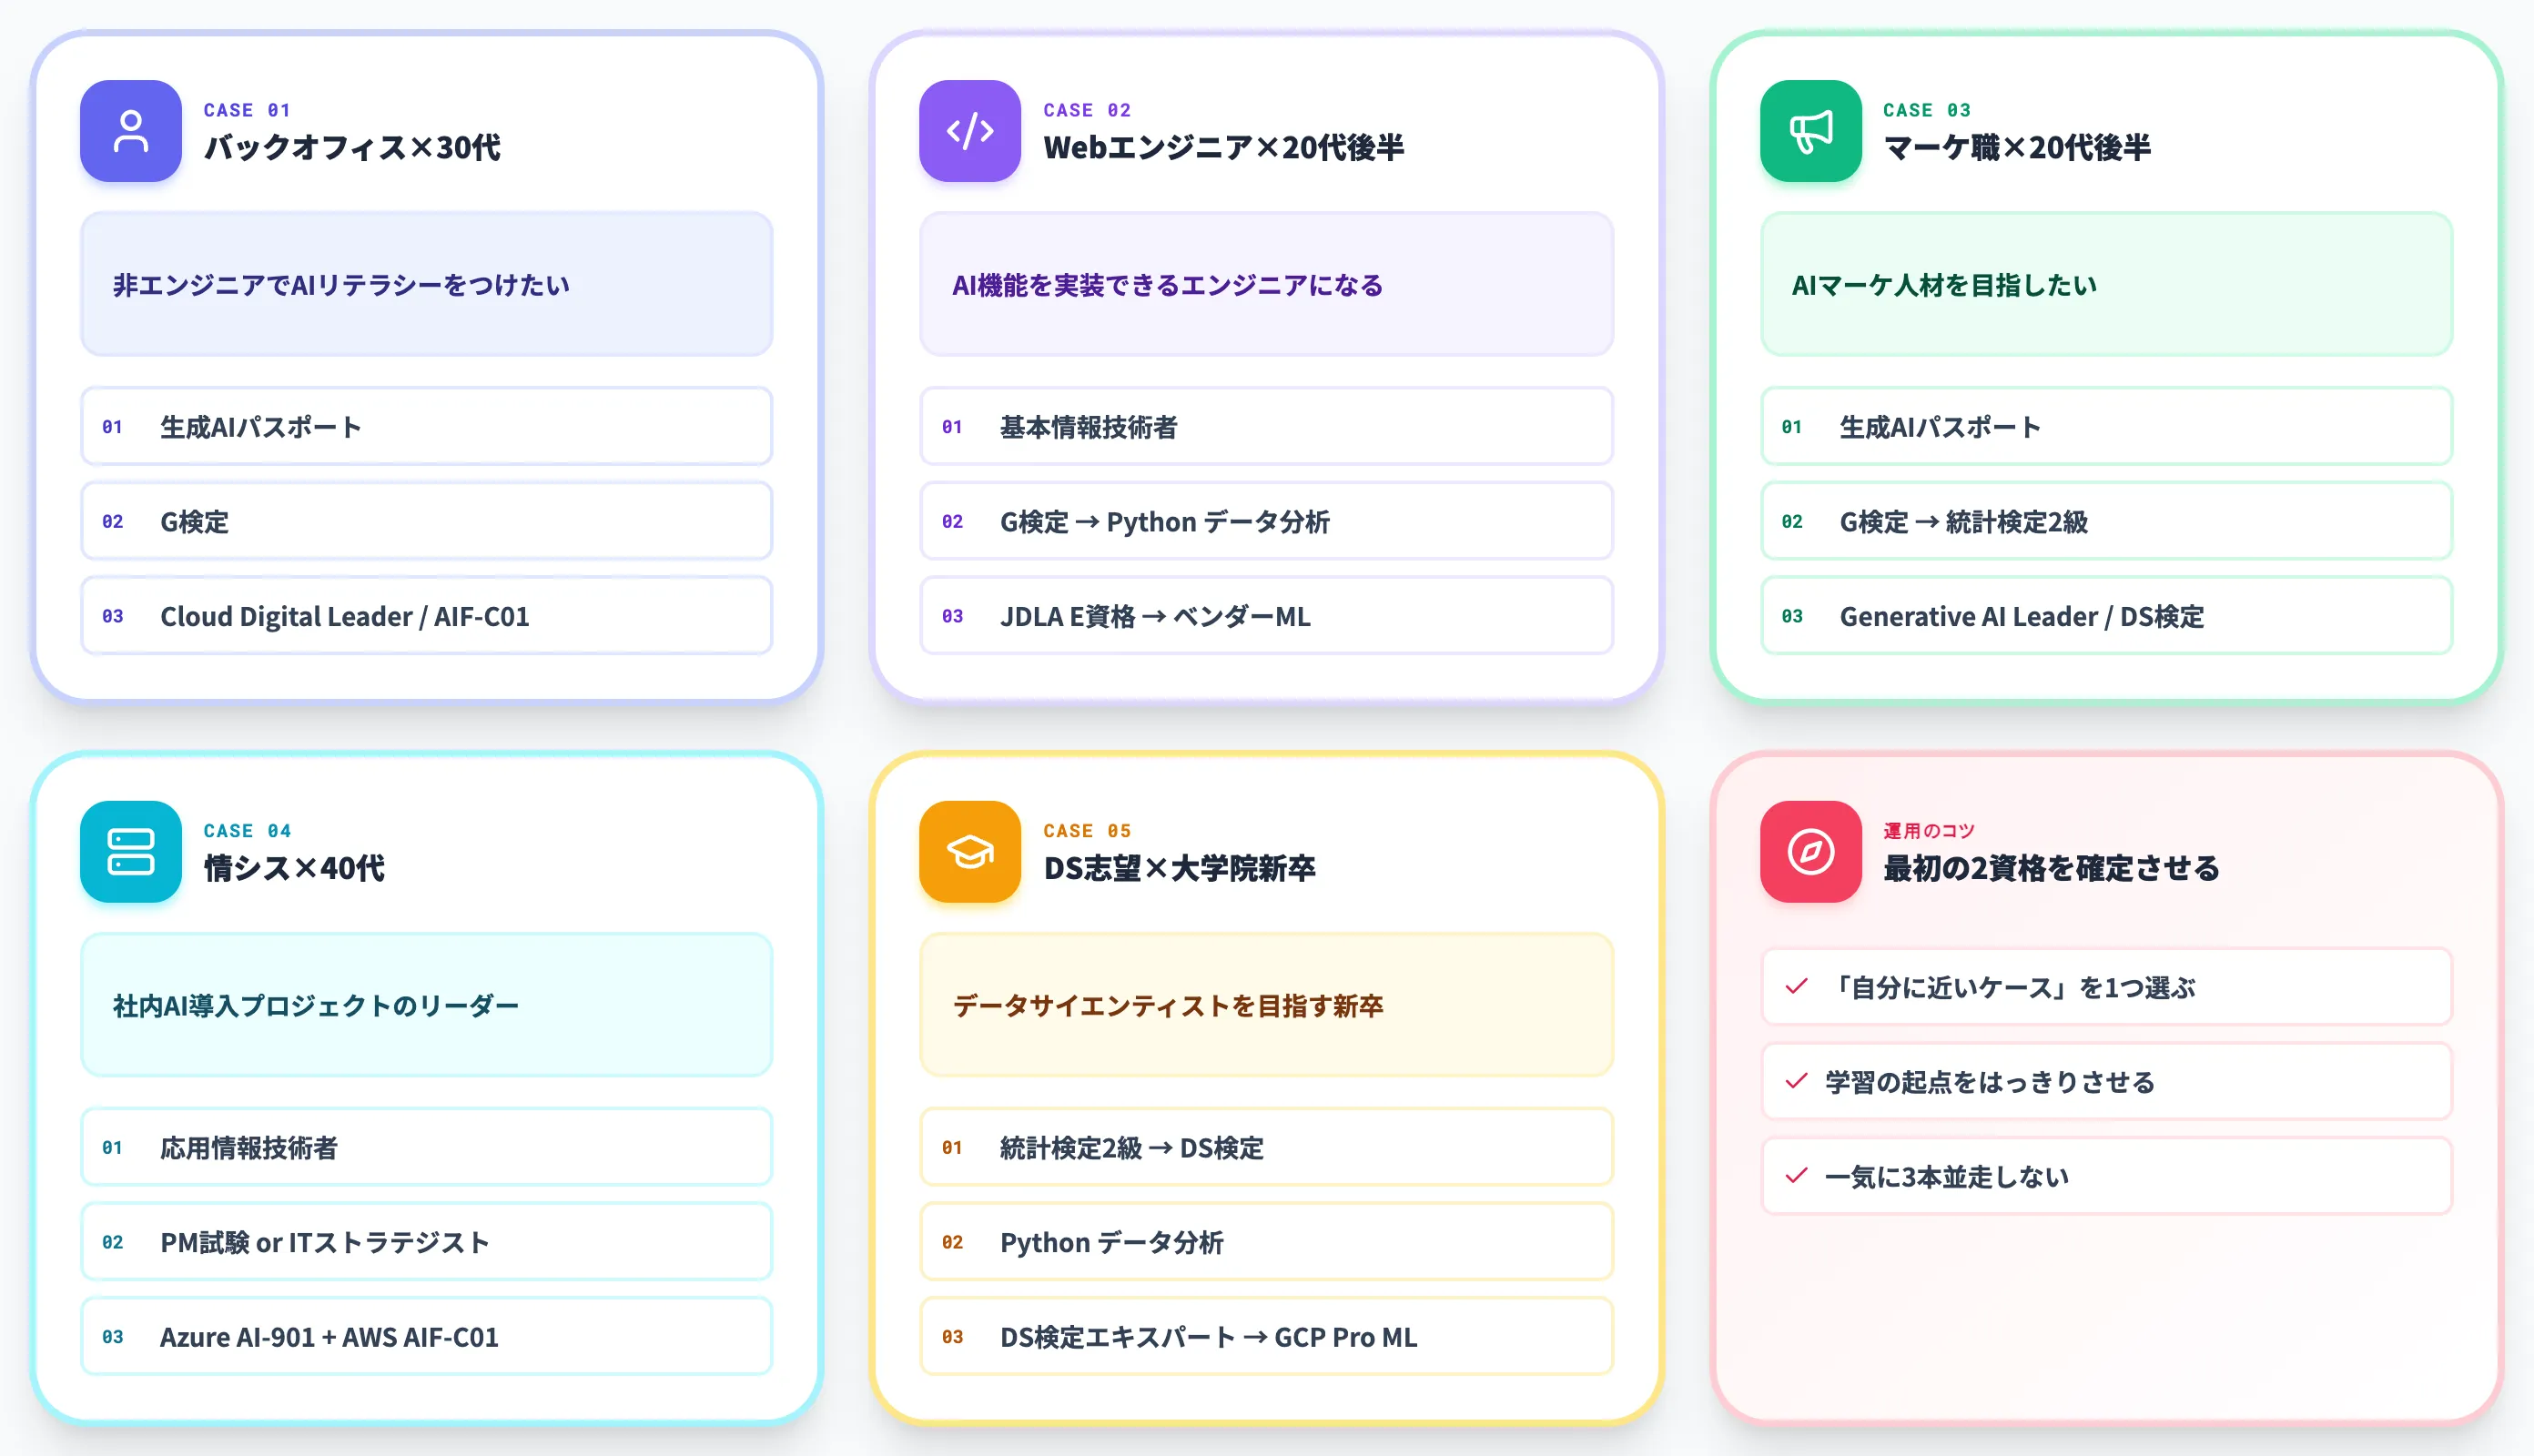The height and width of the screenshot is (1456, 2534).
Task: Select G検定 → 統計検定2級 step
Action: (x=2106, y=521)
